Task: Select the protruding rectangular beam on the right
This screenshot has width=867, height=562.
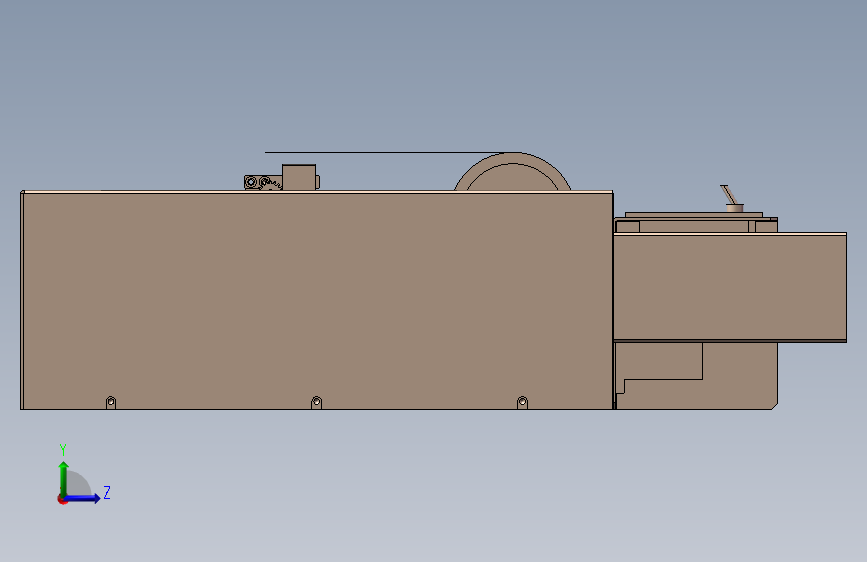Action: [x=730, y=287]
